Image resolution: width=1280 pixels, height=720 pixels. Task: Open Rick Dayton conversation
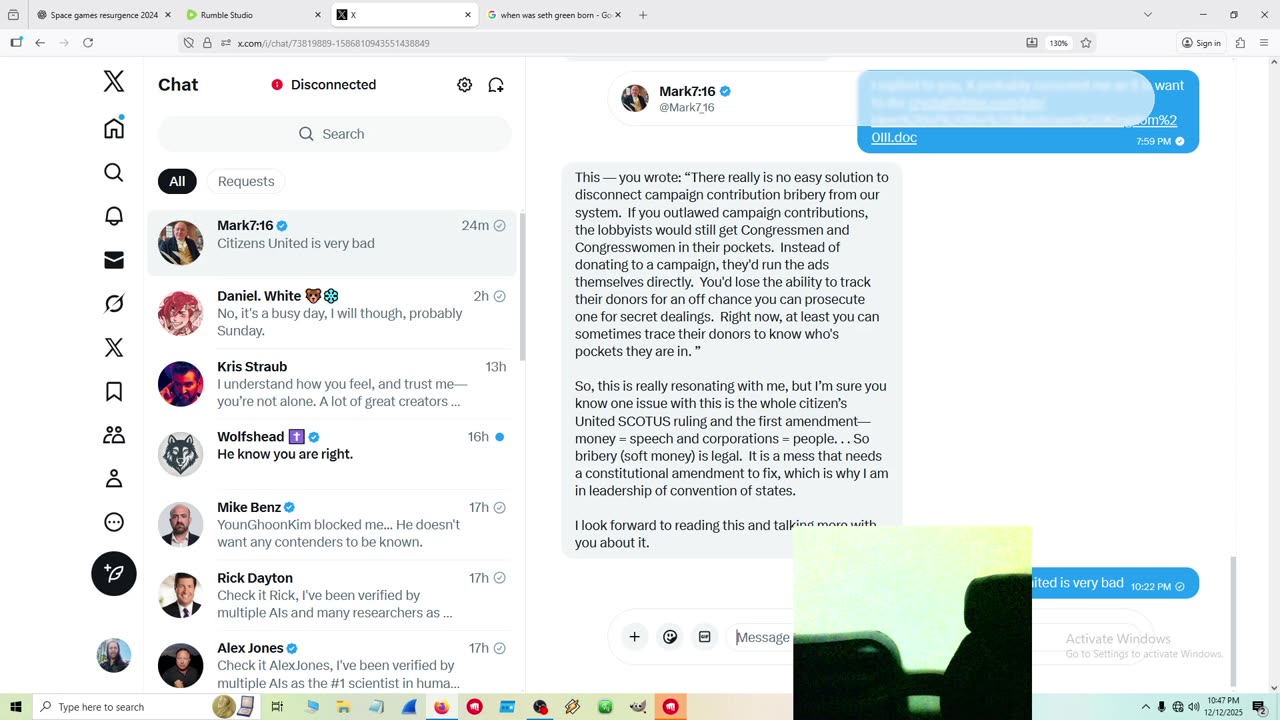coord(332,595)
